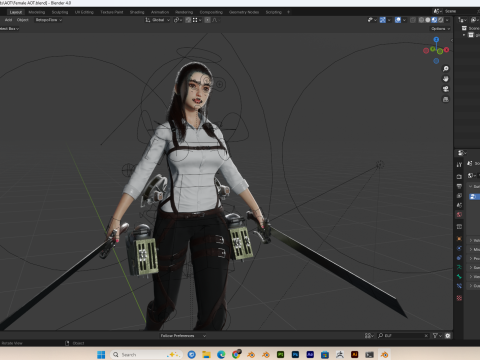The image size is (480, 360).
Task: Open the Scripting workspace tab
Action: pos(274,12)
